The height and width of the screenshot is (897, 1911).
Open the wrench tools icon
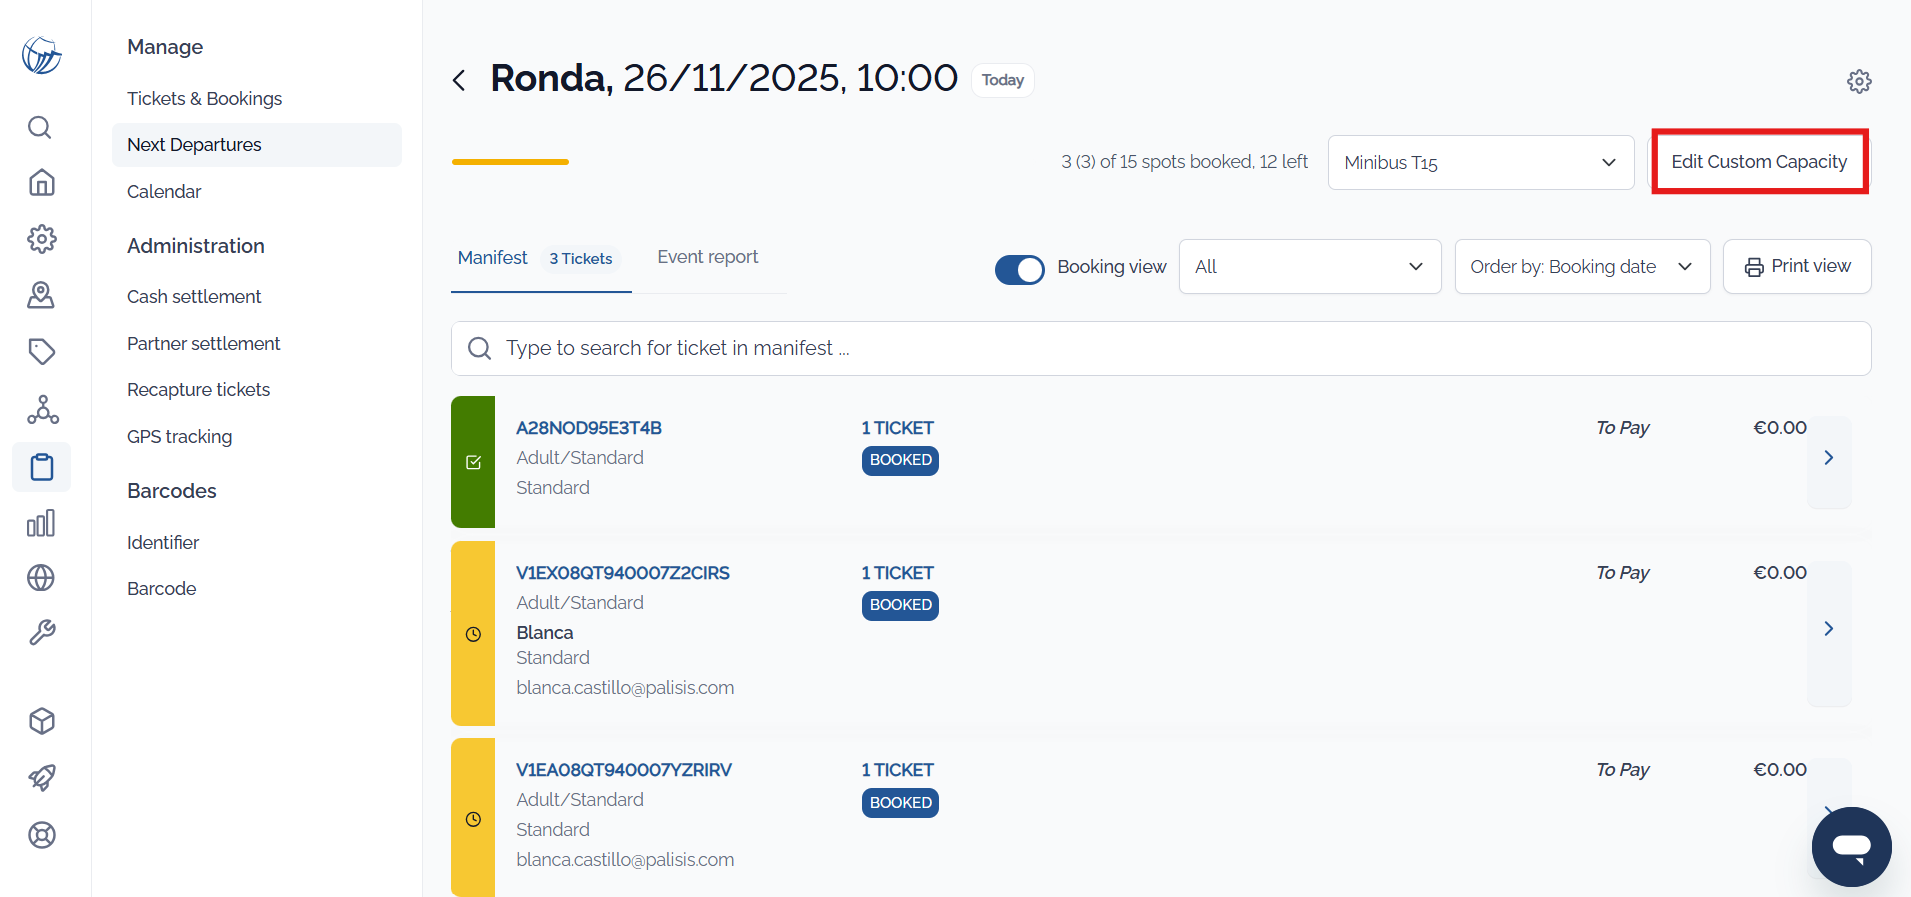pyautogui.click(x=42, y=633)
